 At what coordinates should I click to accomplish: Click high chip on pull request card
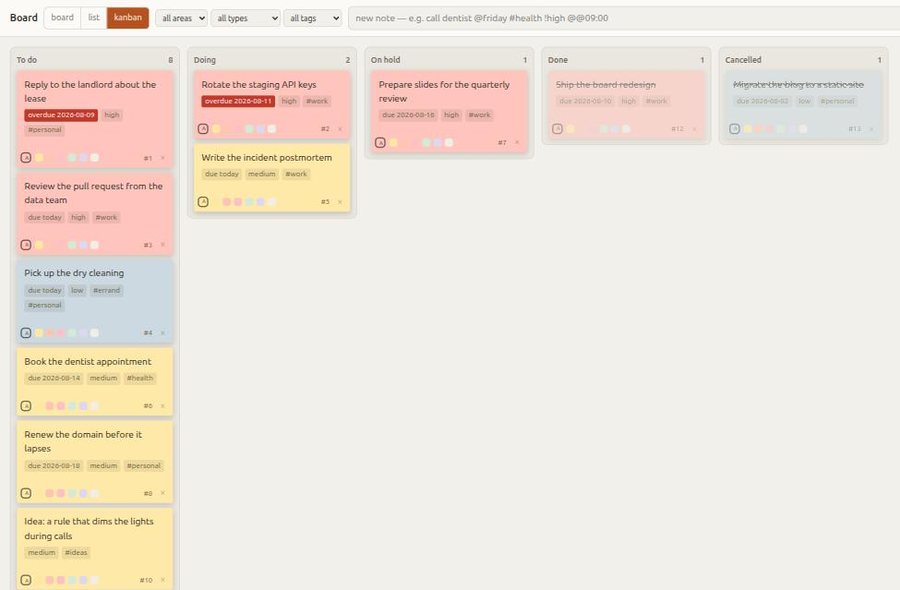coord(78,218)
